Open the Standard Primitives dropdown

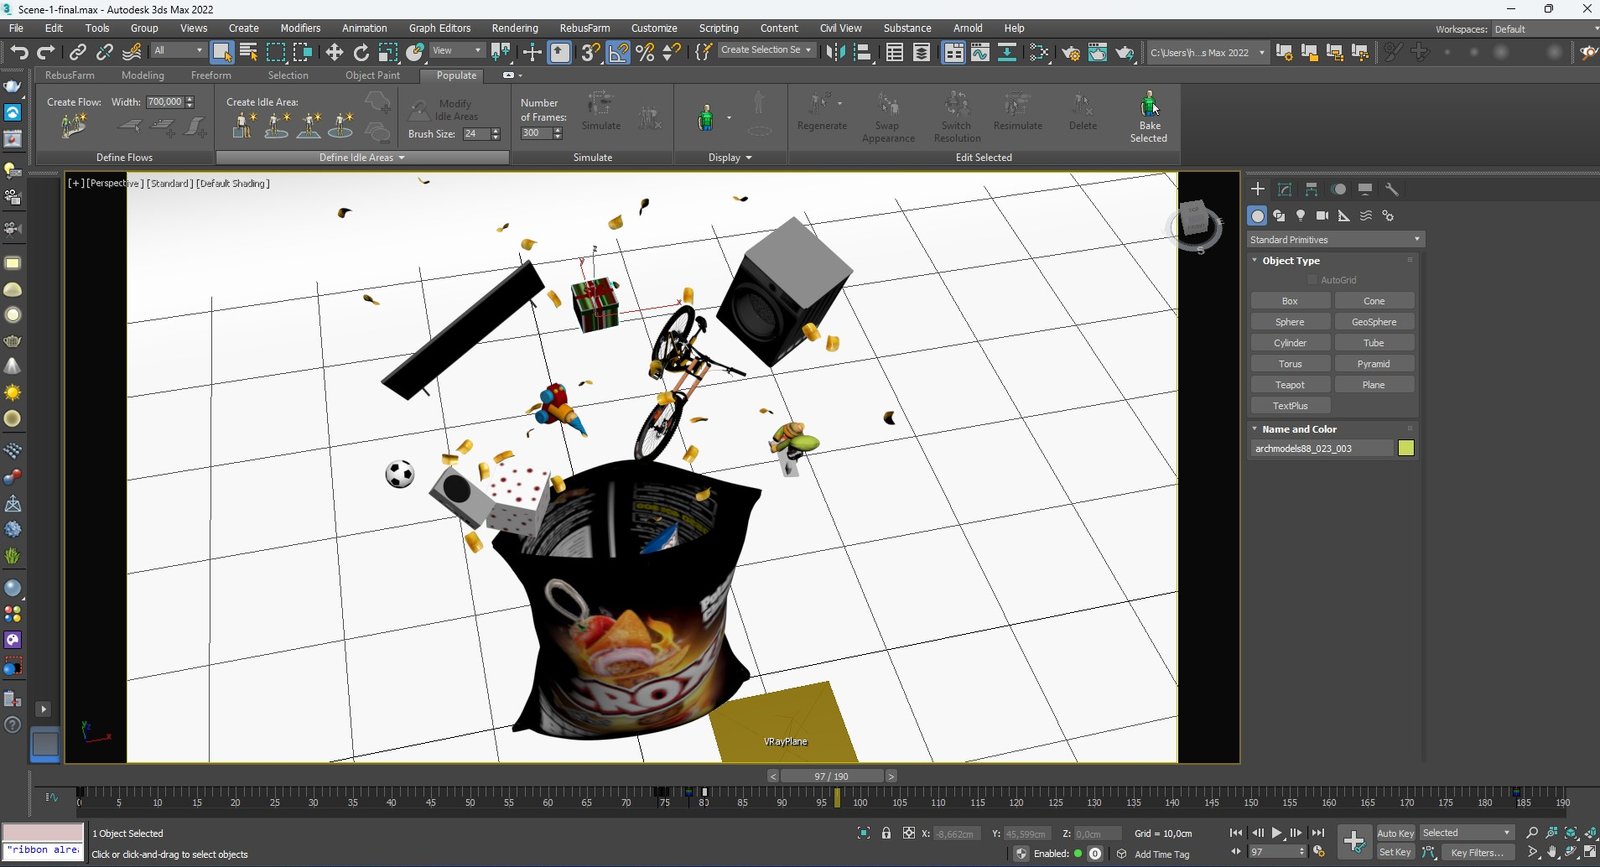[1334, 240]
